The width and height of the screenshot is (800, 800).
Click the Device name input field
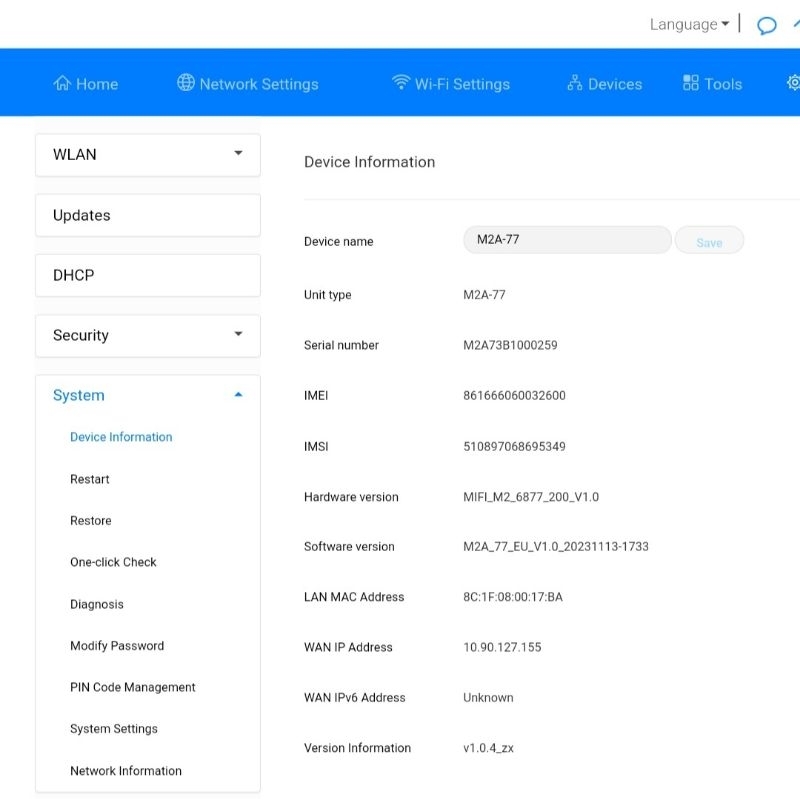567,241
